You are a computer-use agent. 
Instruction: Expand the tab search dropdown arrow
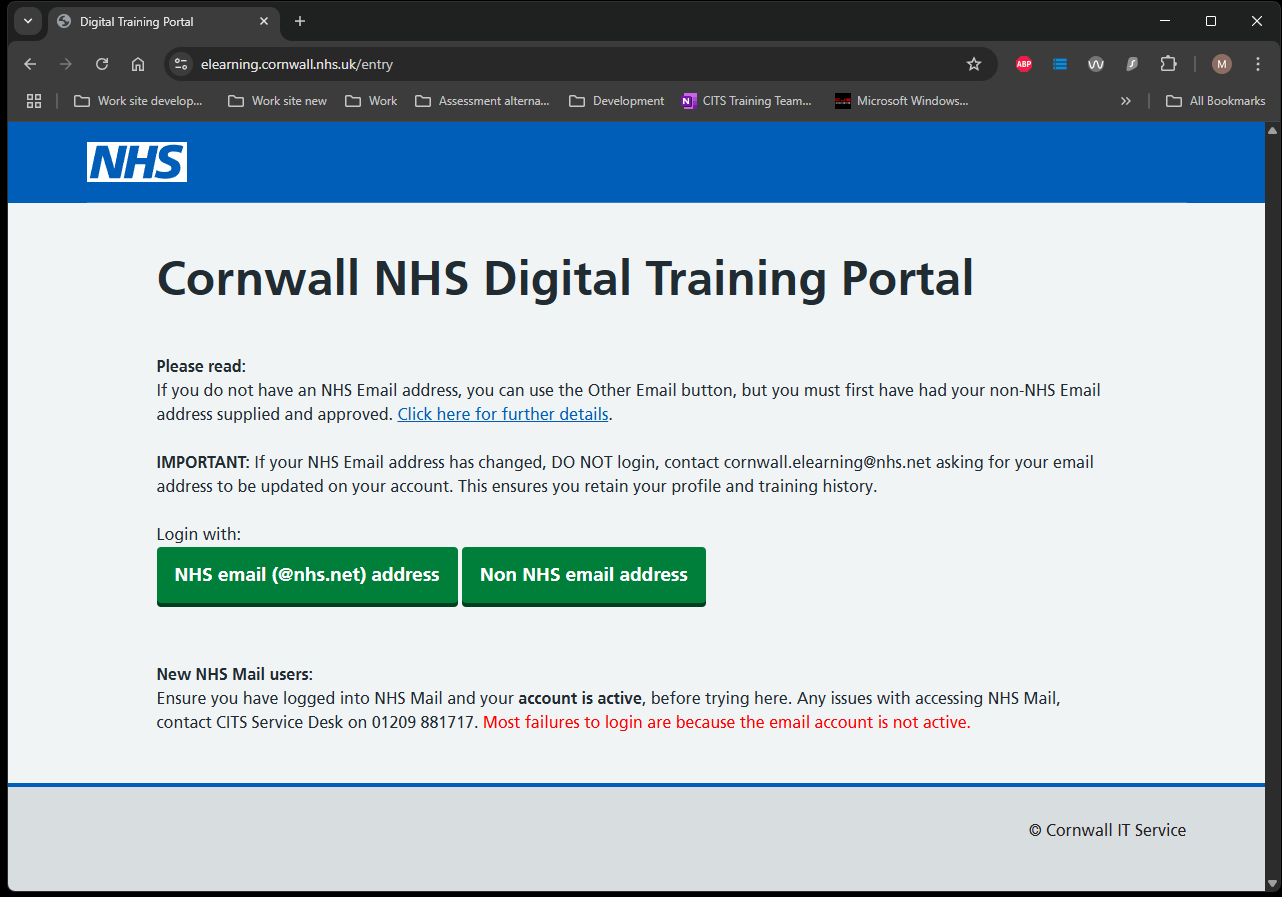point(27,20)
